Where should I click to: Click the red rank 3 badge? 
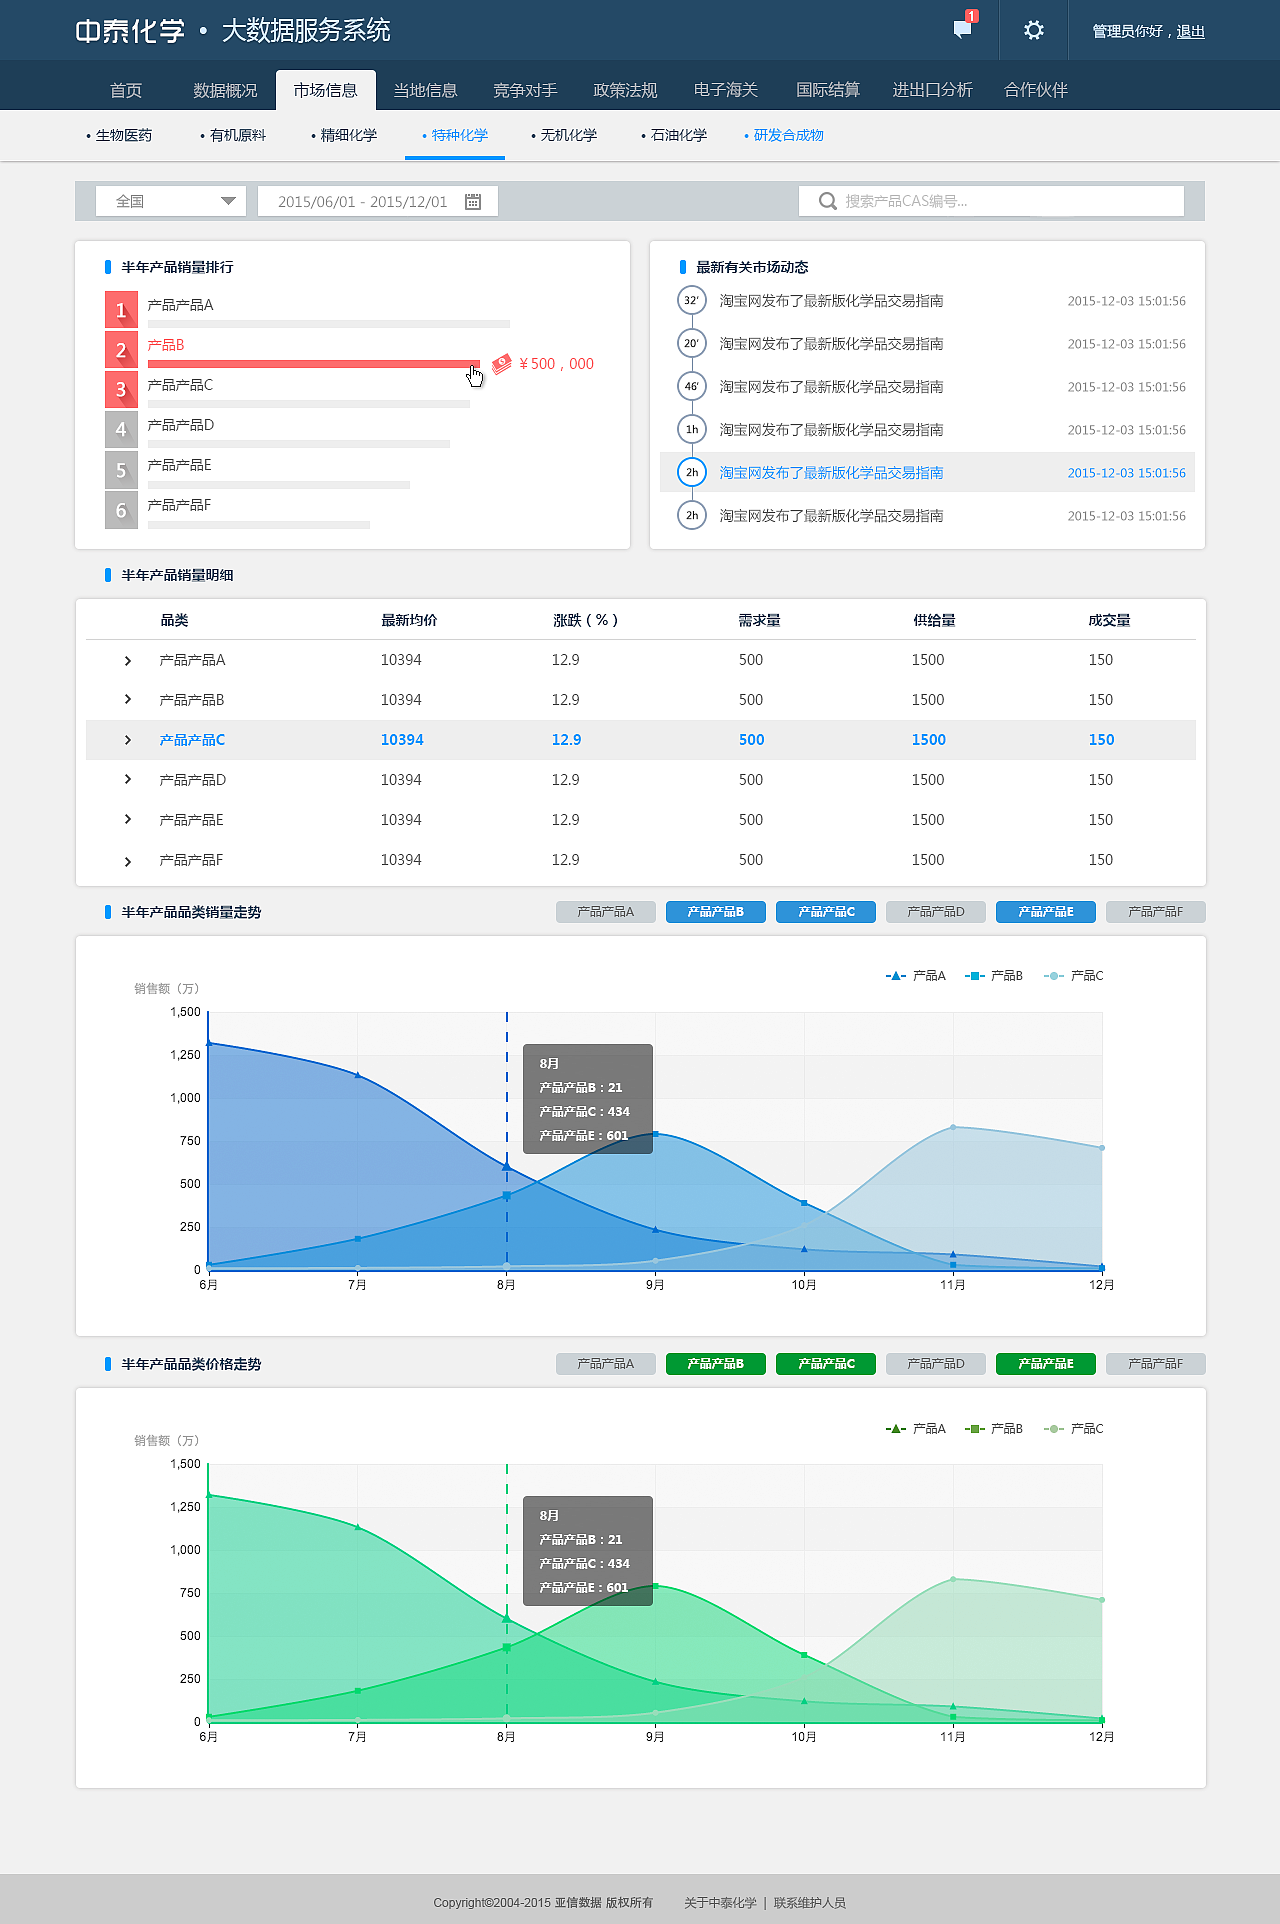click(x=121, y=389)
